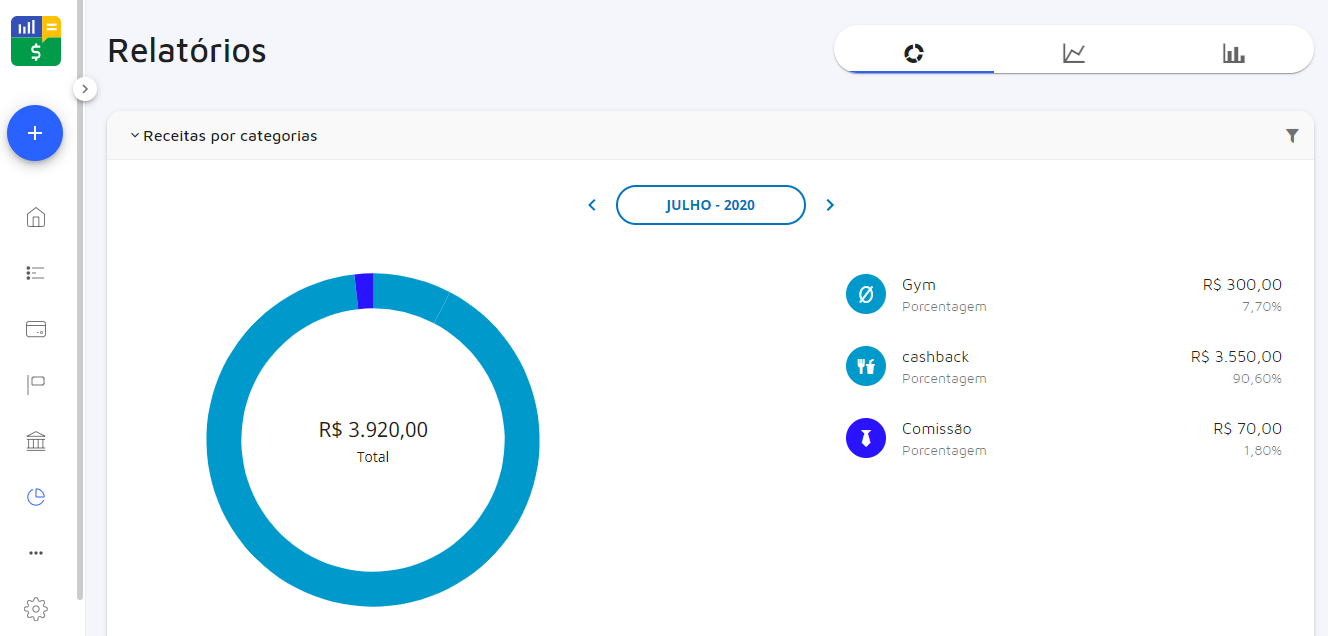Open the JULHO - 2020 month selector
Viewport: 1328px width, 636px height.
click(x=710, y=205)
